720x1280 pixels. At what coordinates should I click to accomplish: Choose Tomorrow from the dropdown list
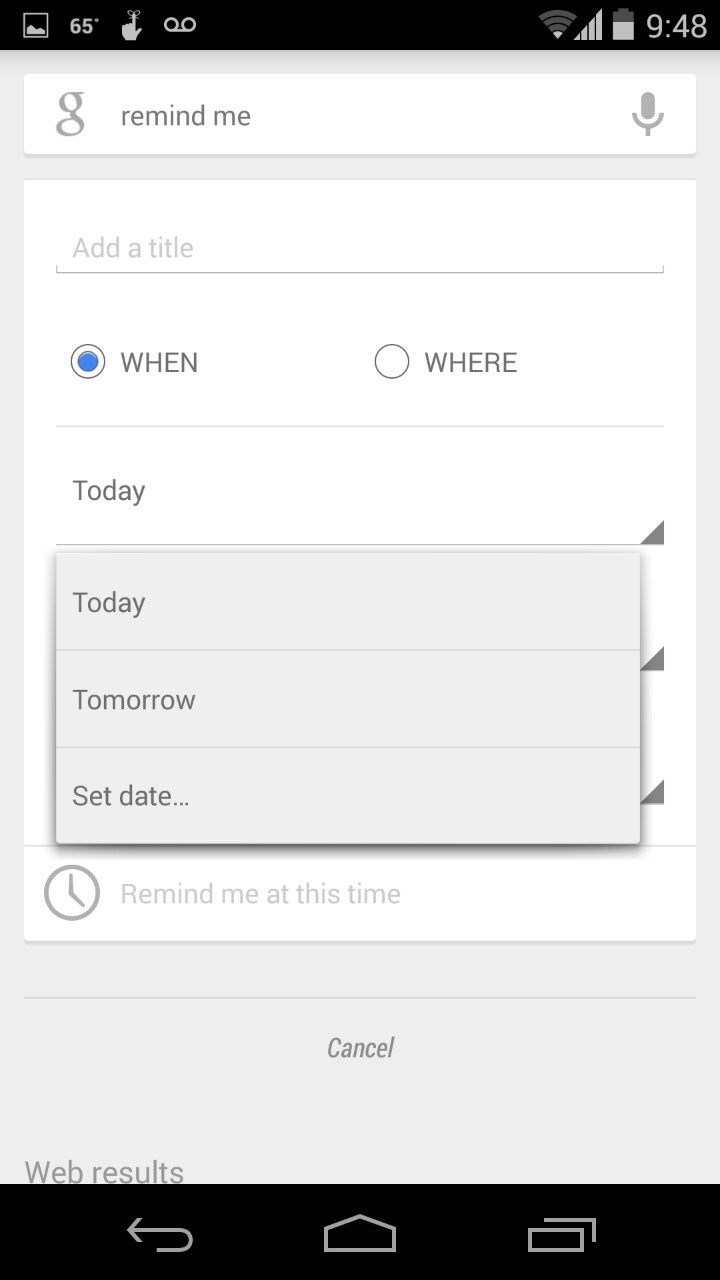[x=348, y=699]
